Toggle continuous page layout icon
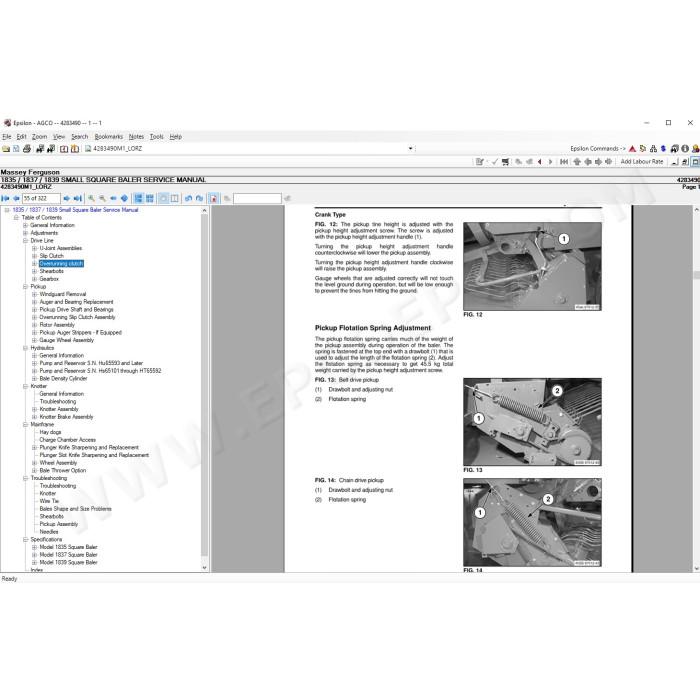 (138, 198)
